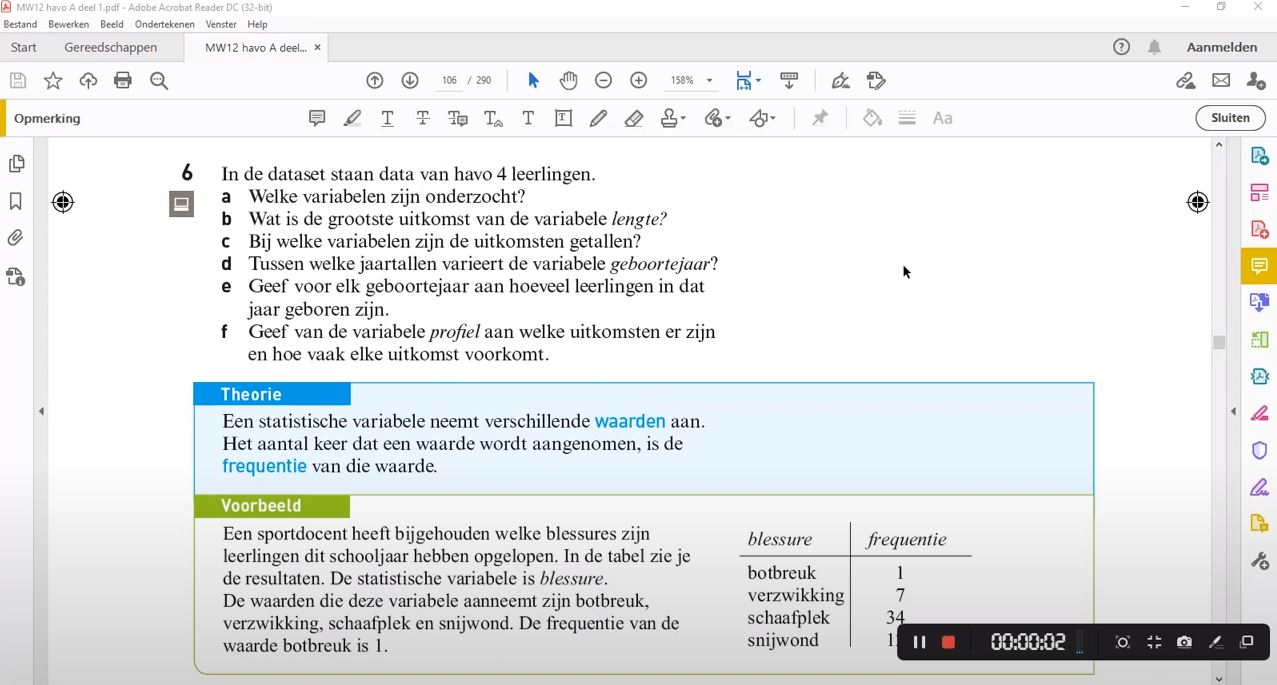Collapse the right tools pane arrow
This screenshot has height=685, width=1277.
click(x=1233, y=411)
